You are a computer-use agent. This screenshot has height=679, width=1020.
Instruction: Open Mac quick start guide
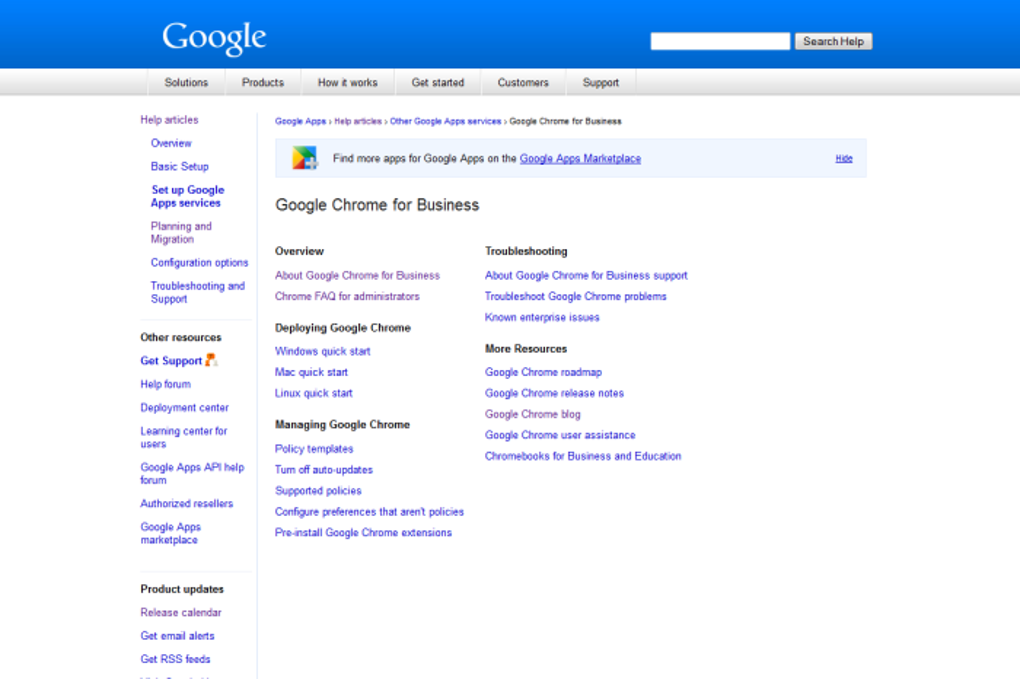(312, 373)
